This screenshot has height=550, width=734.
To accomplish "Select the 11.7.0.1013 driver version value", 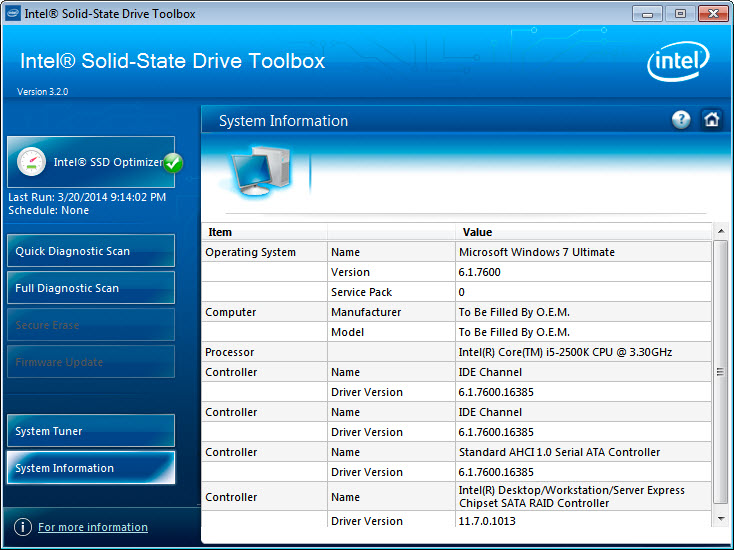I will 487,521.
